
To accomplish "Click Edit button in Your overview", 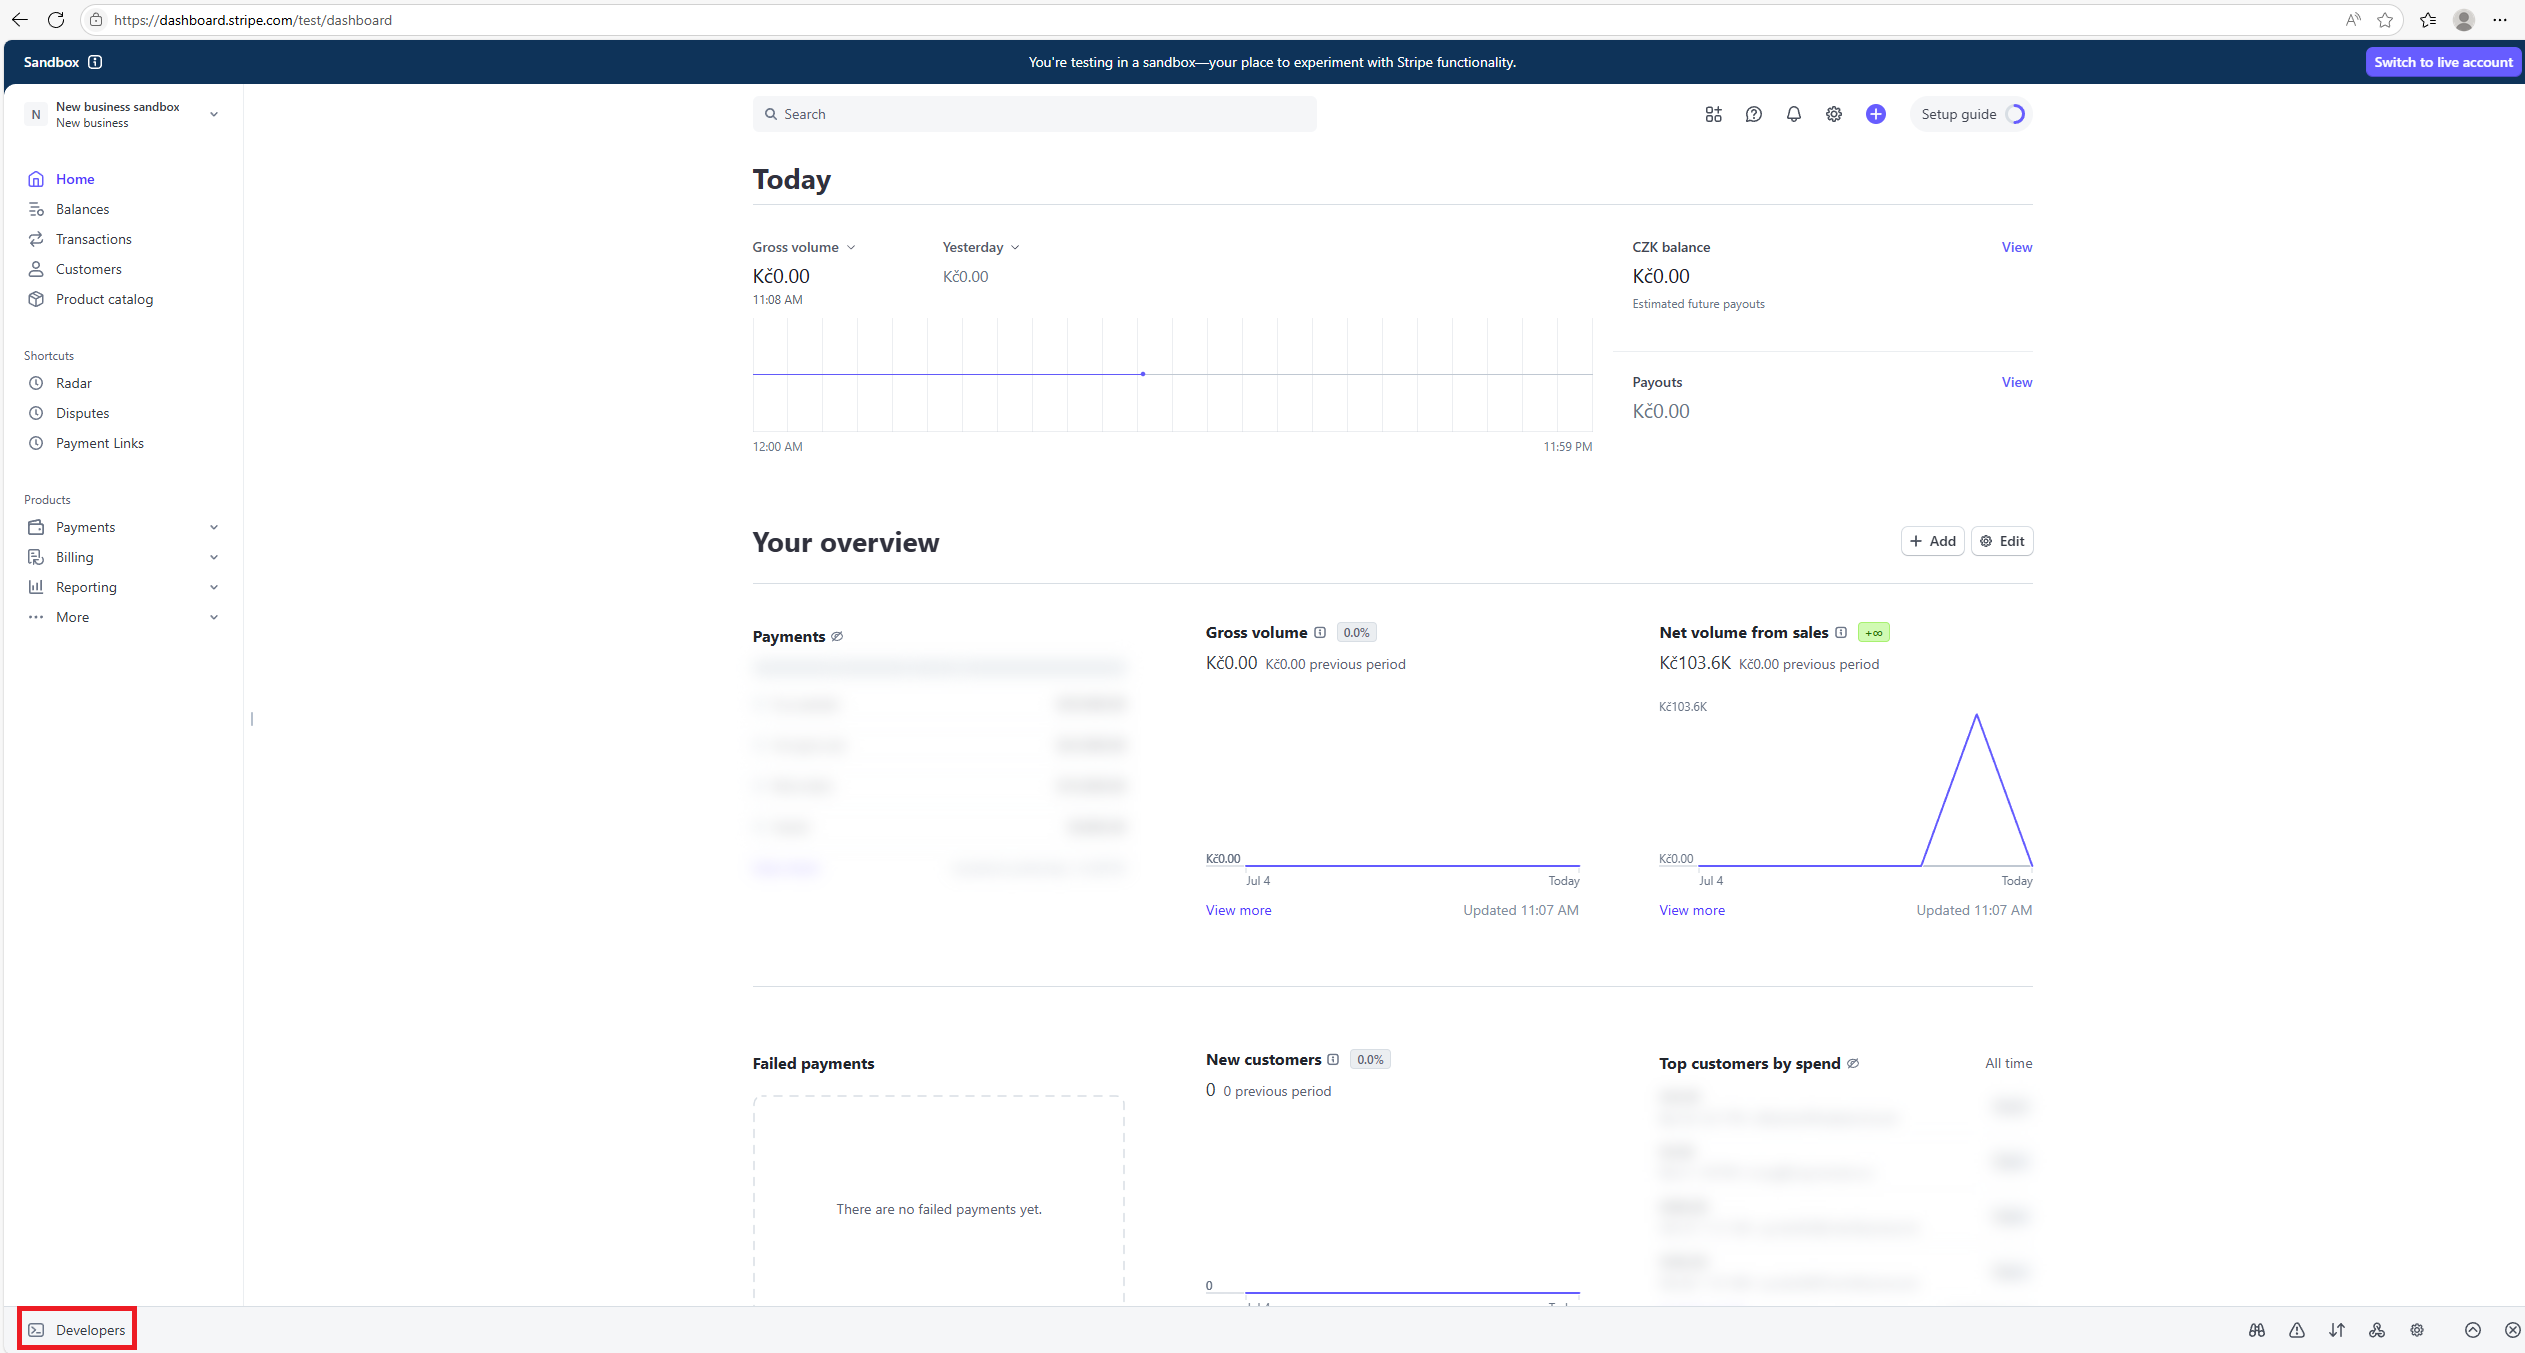I will [x=2002, y=541].
